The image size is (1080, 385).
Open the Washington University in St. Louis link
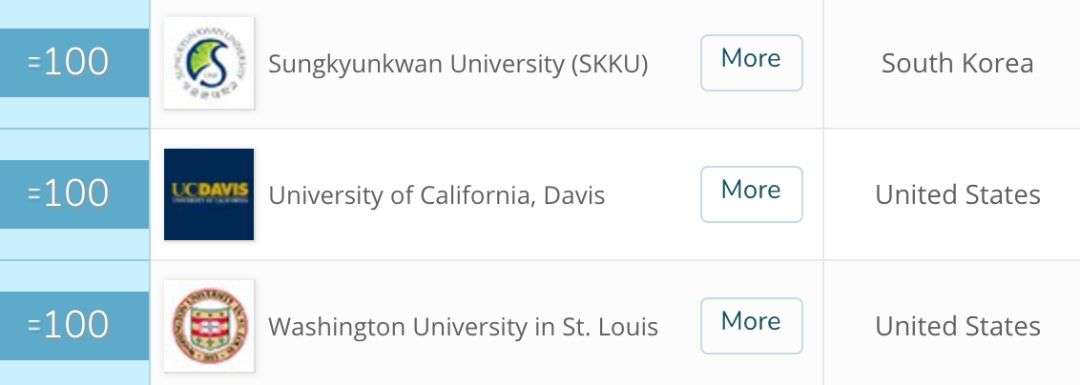[x=463, y=326]
